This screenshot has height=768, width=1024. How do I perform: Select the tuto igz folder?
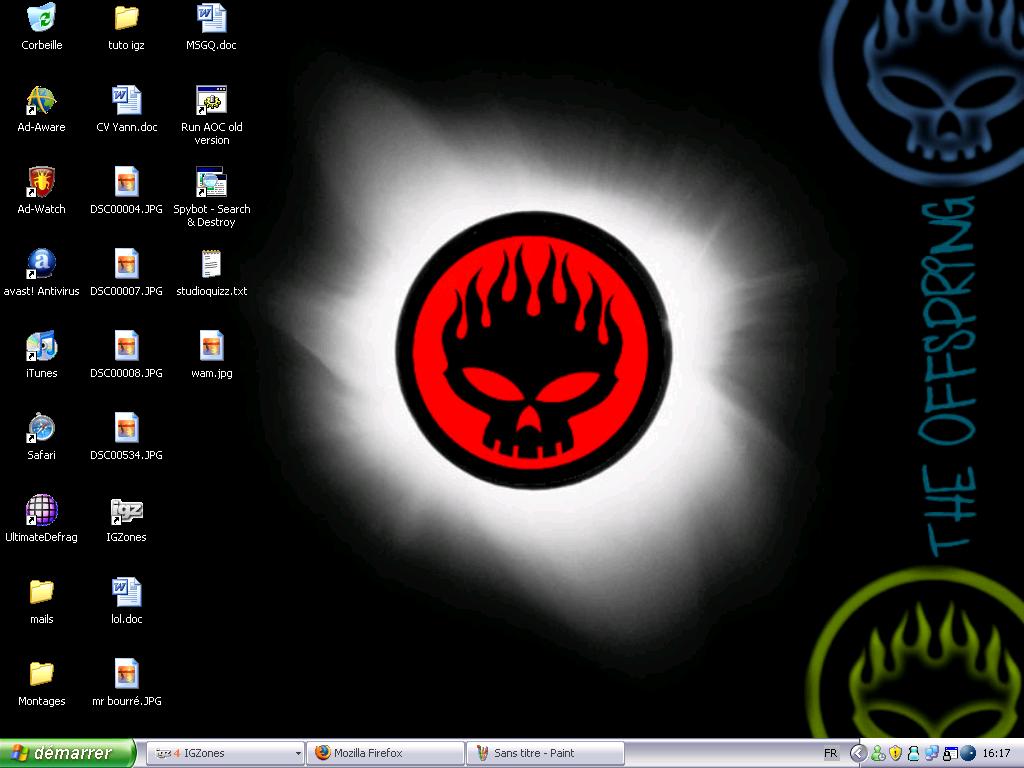[x=126, y=26]
